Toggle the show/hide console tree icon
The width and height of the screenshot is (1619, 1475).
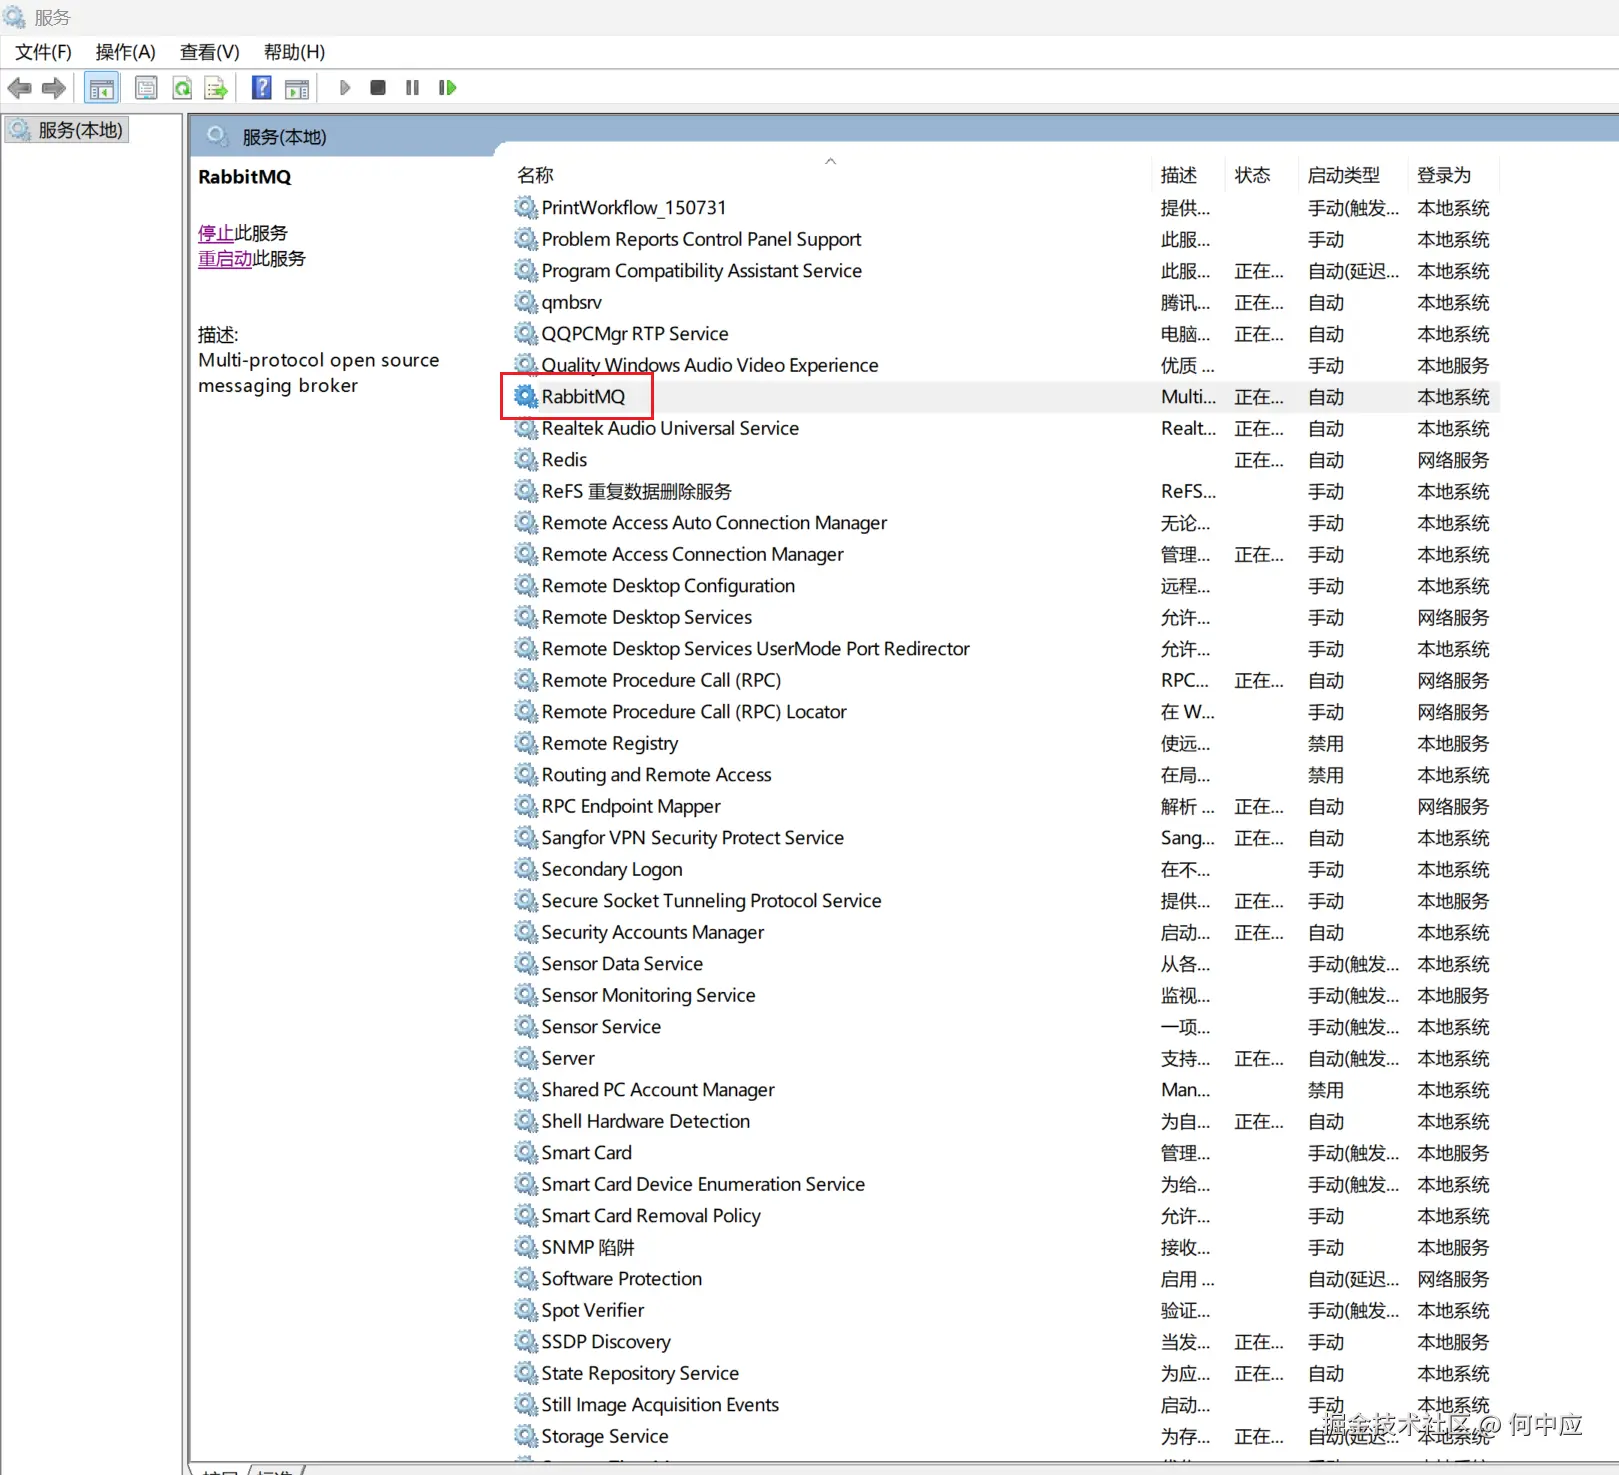pos(102,88)
